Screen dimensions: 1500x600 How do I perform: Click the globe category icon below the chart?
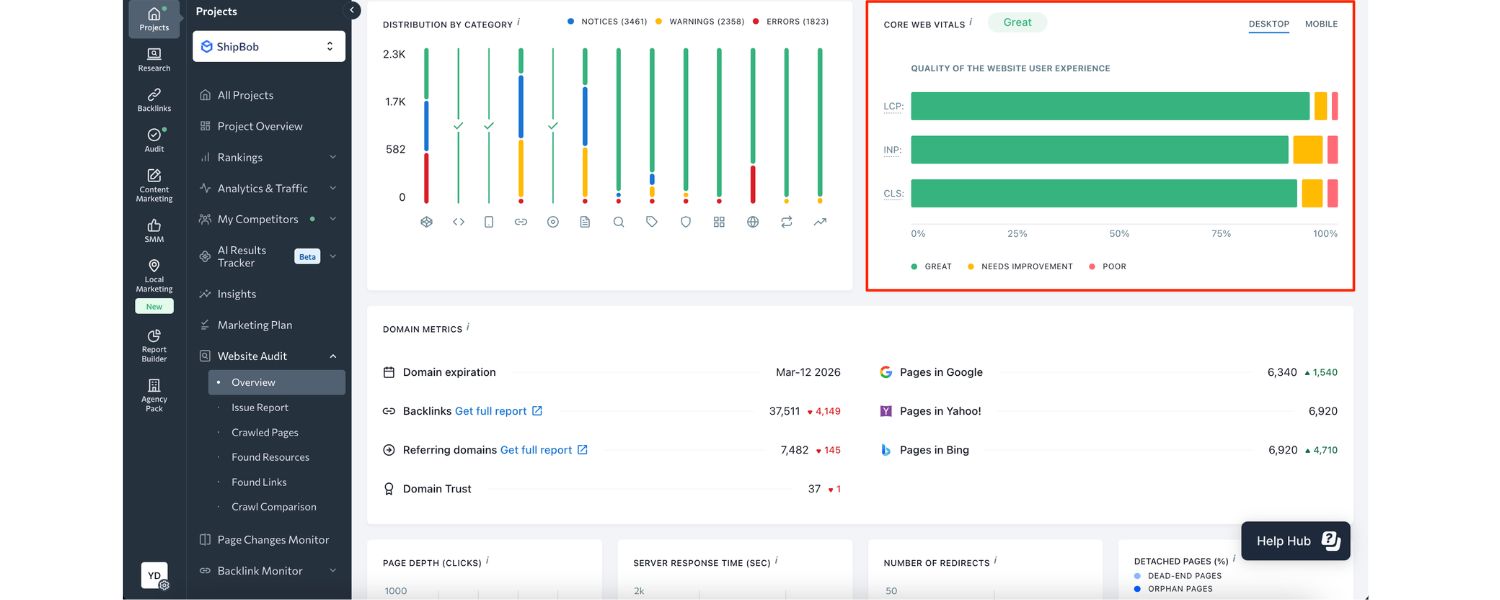pos(753,222)
